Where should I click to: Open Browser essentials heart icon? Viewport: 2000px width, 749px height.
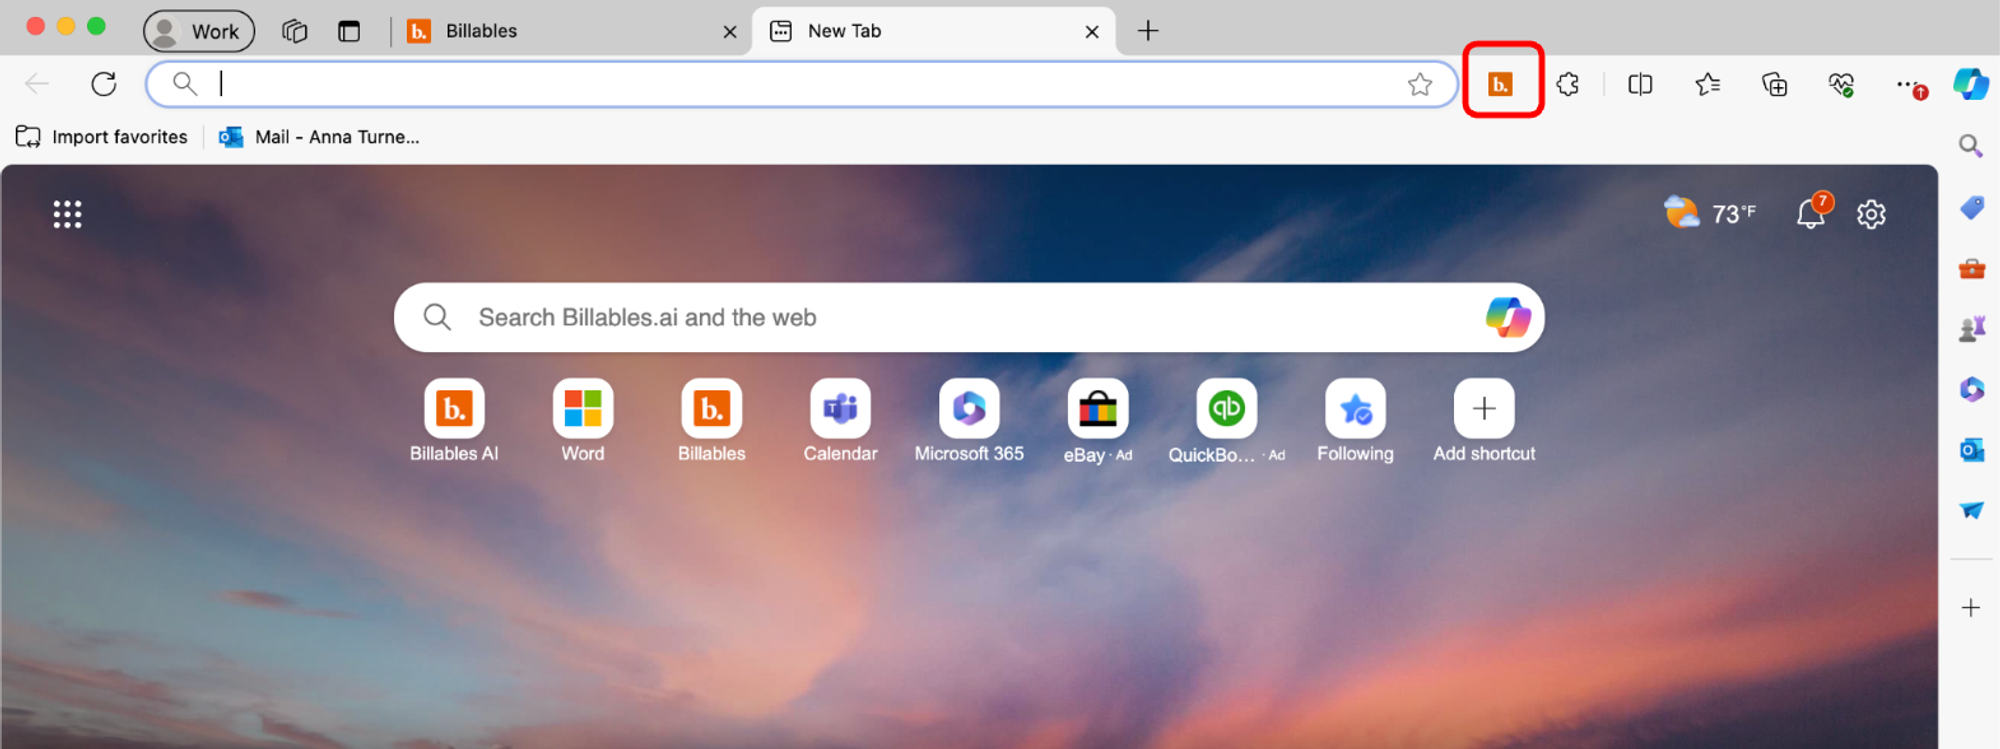[x=1841, y=84]
